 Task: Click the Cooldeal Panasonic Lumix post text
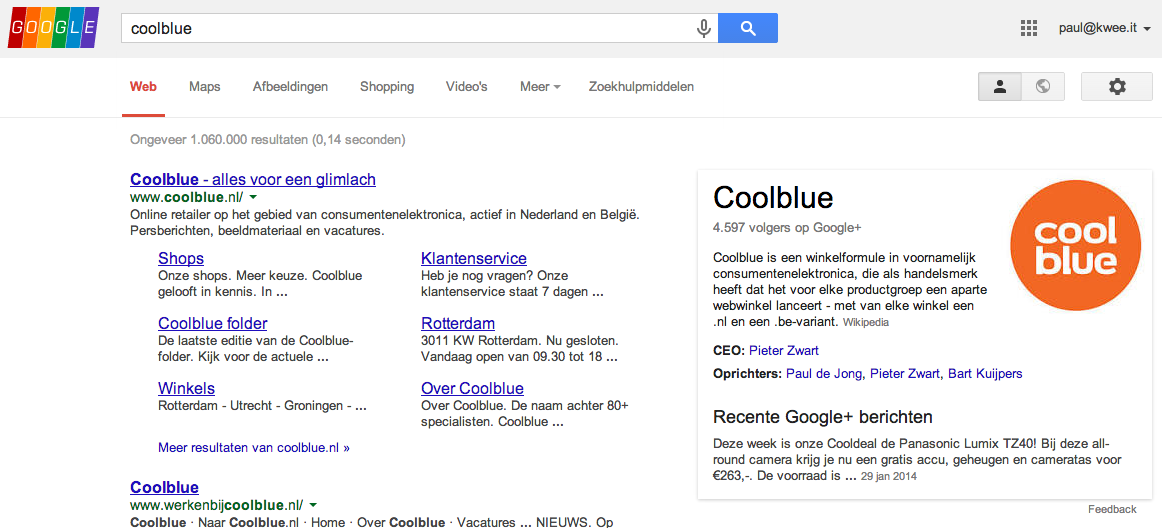click(x=917, y=460)
